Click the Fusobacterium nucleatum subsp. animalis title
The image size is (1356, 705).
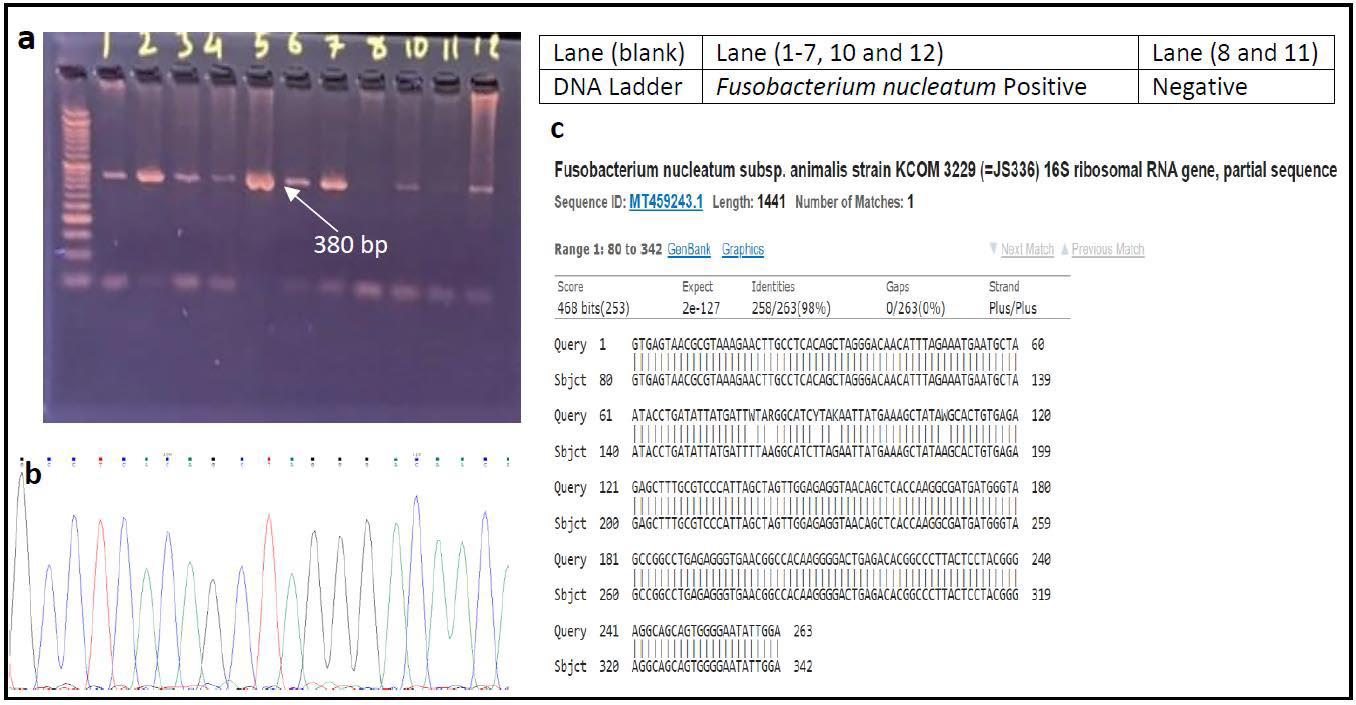click(945, 171)
